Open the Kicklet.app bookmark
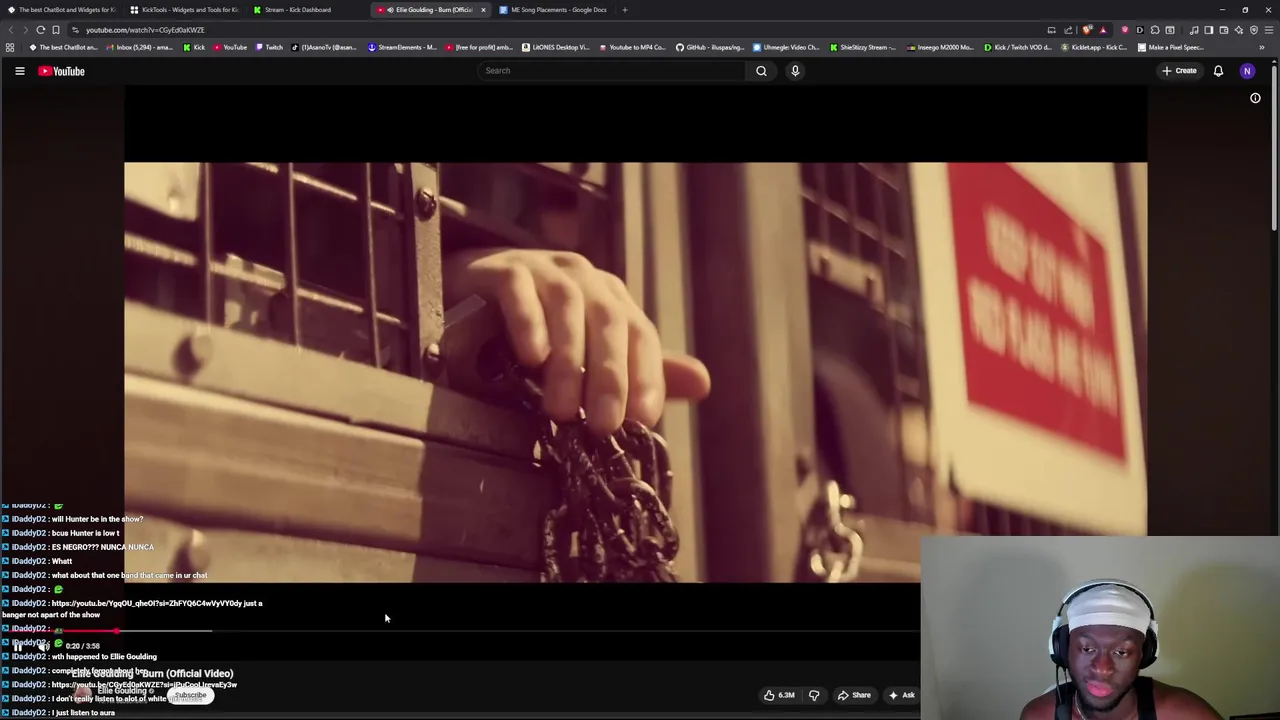This screenshot has width=1280, height=720. pos(1093,47)
